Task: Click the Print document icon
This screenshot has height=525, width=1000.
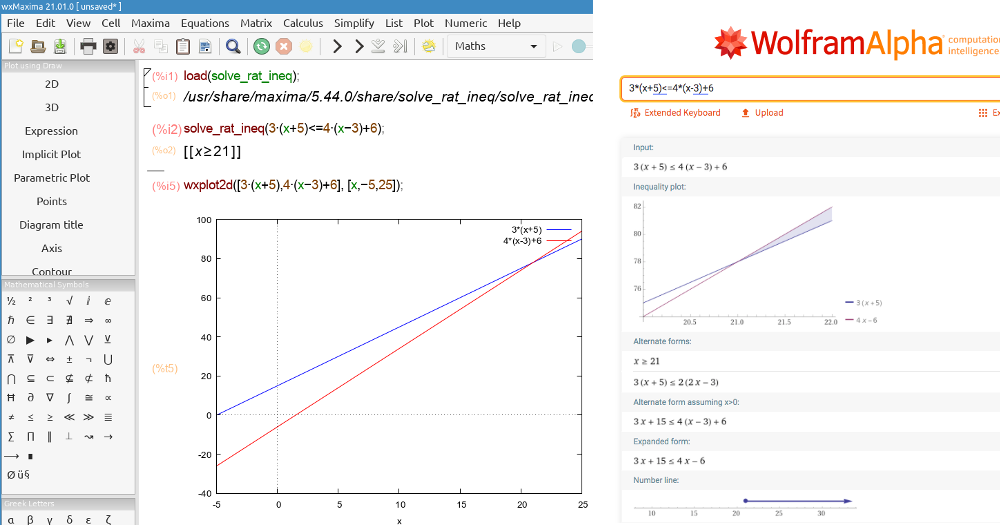Action: tap(88, 46)
